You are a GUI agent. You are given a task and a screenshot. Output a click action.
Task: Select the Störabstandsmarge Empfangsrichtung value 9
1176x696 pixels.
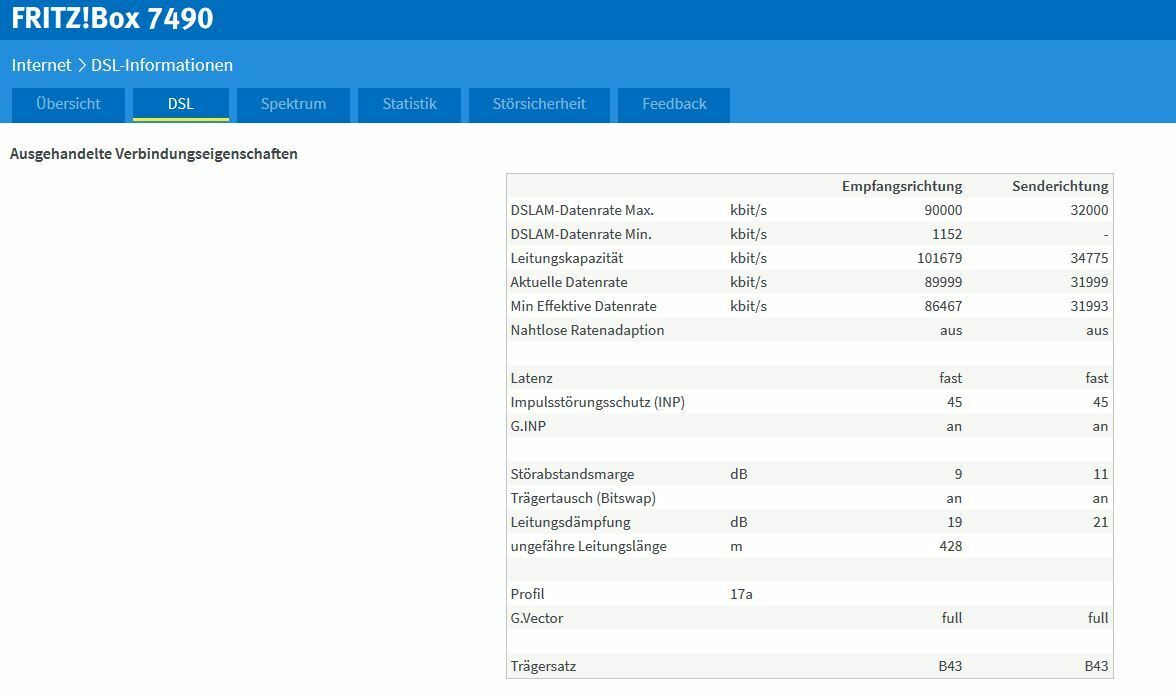pyautogui.click(x=958, y=474)
